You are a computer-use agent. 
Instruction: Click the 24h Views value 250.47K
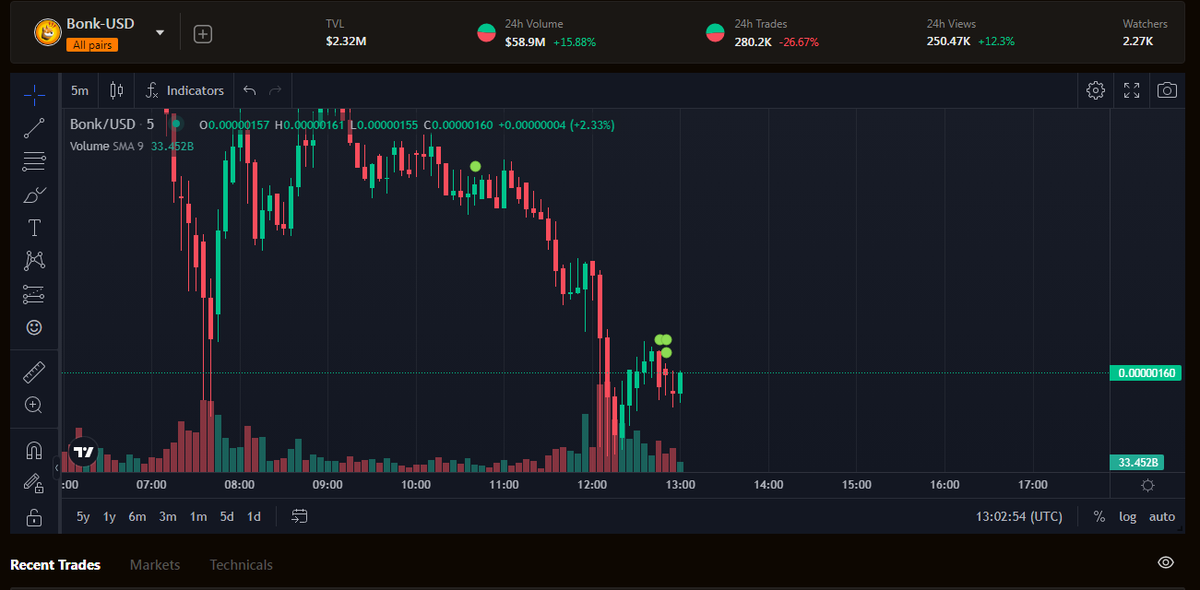pos(948,41)
